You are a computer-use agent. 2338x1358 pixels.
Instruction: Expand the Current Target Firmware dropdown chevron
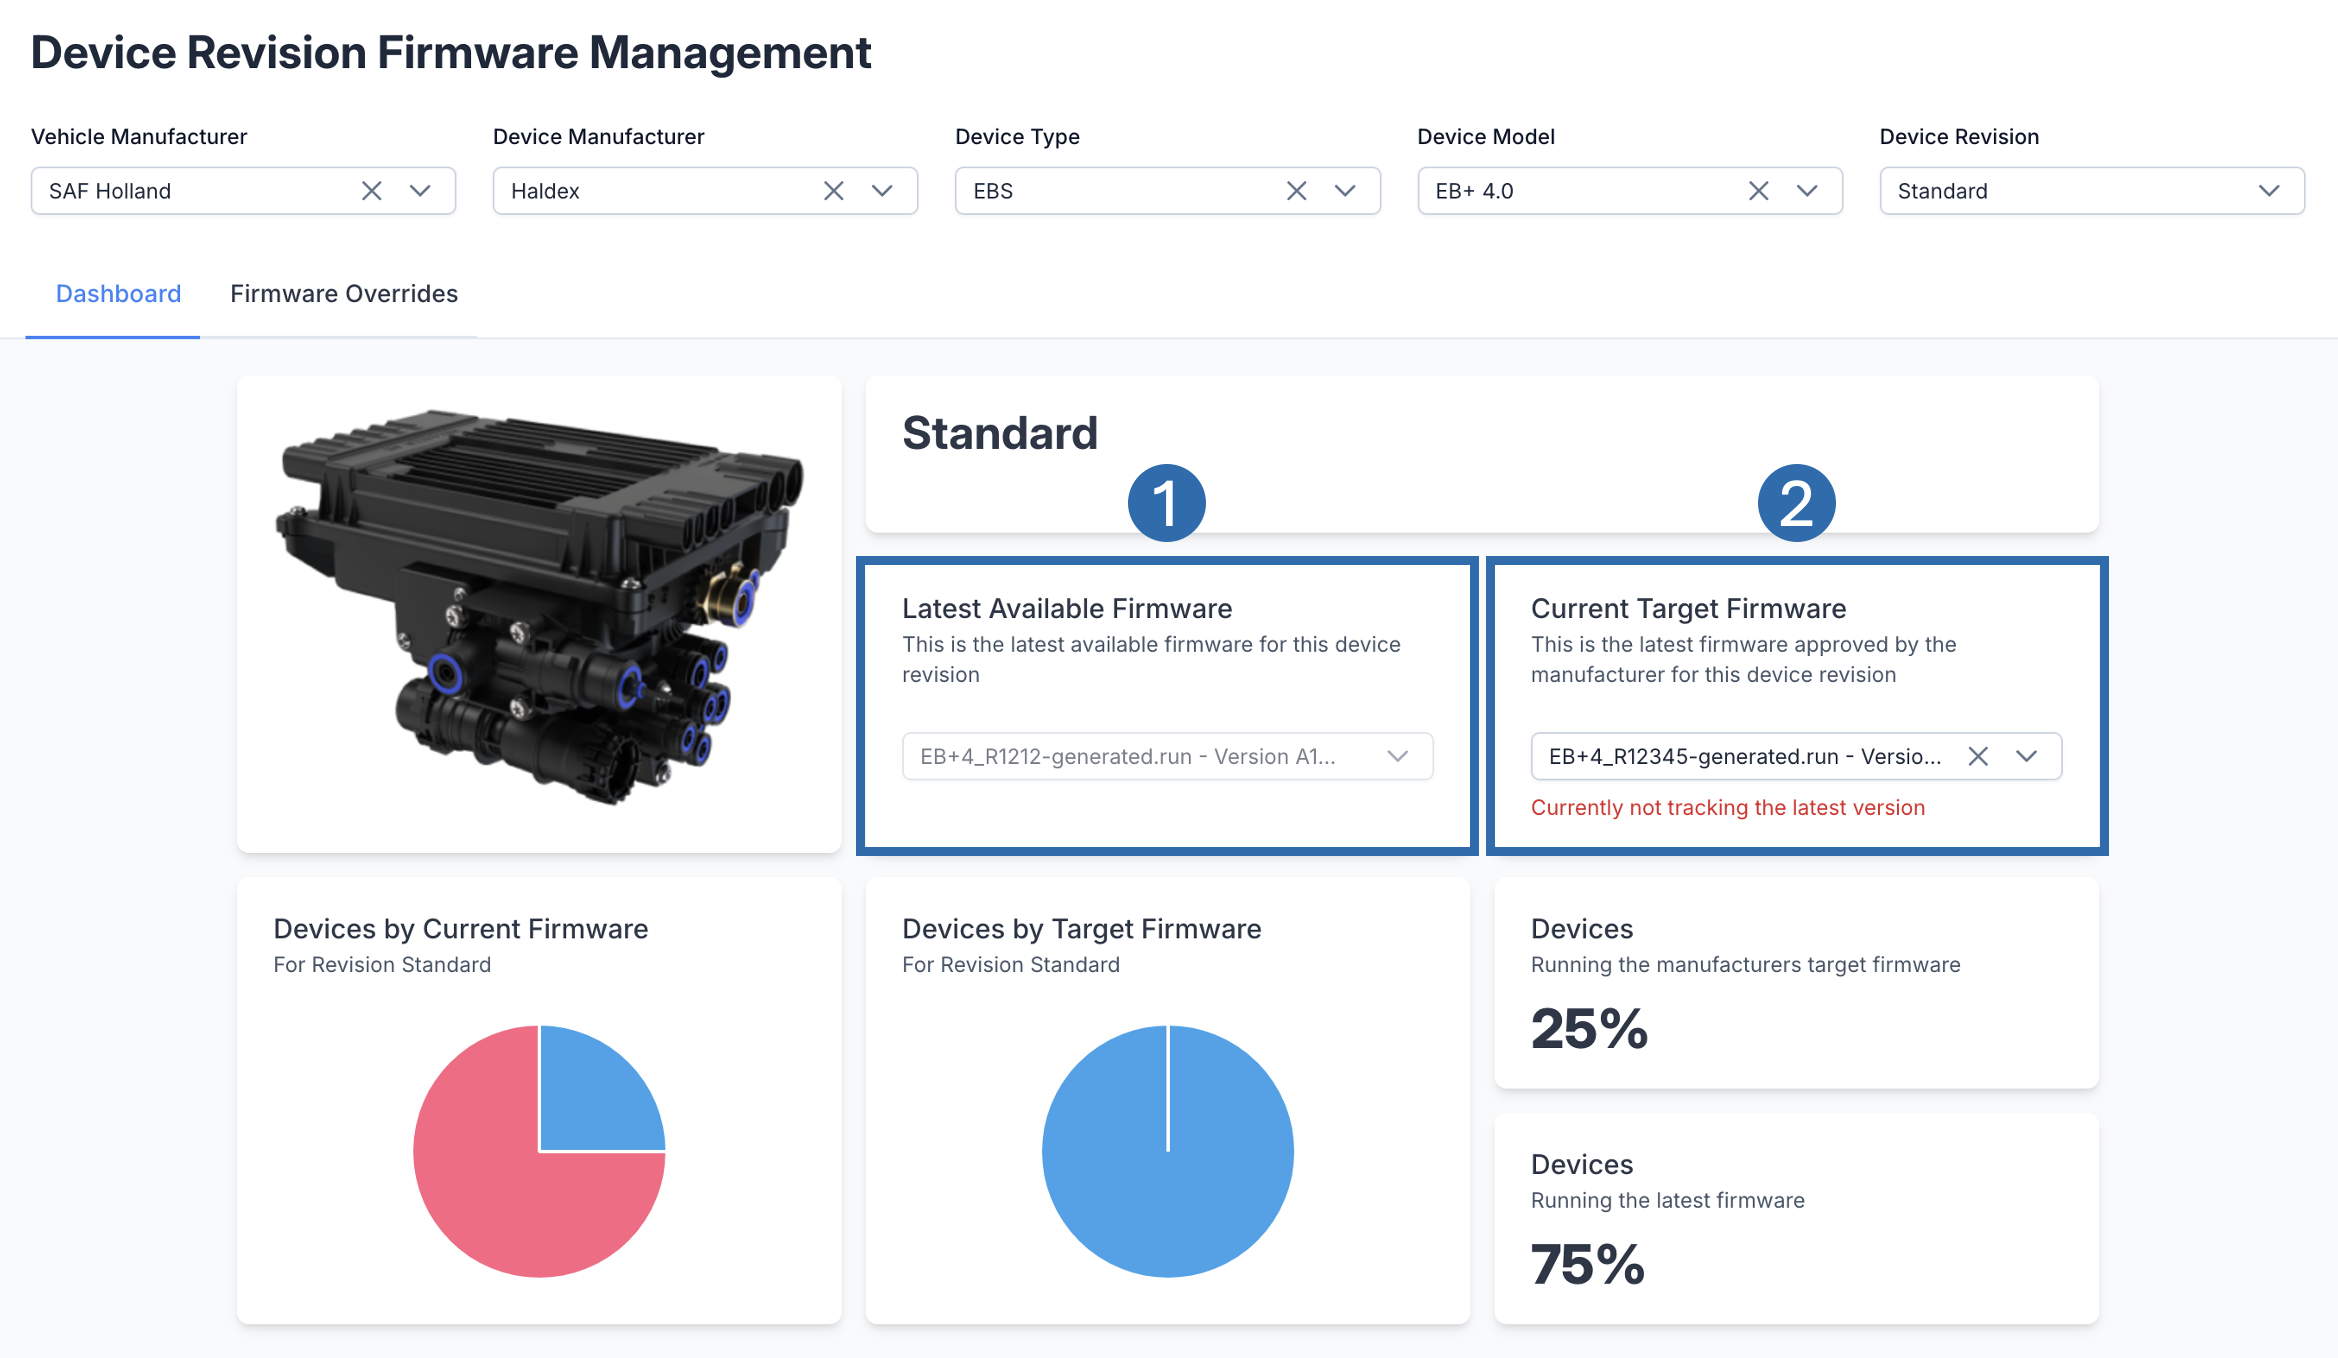2027,756
